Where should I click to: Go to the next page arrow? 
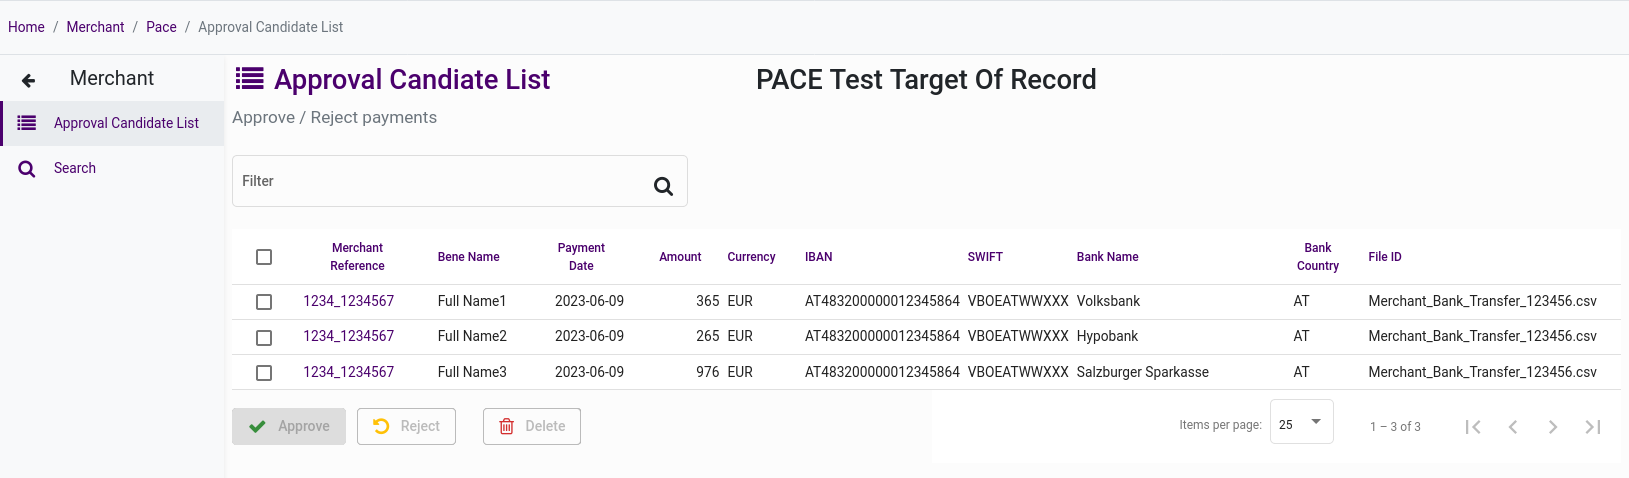1553,427
